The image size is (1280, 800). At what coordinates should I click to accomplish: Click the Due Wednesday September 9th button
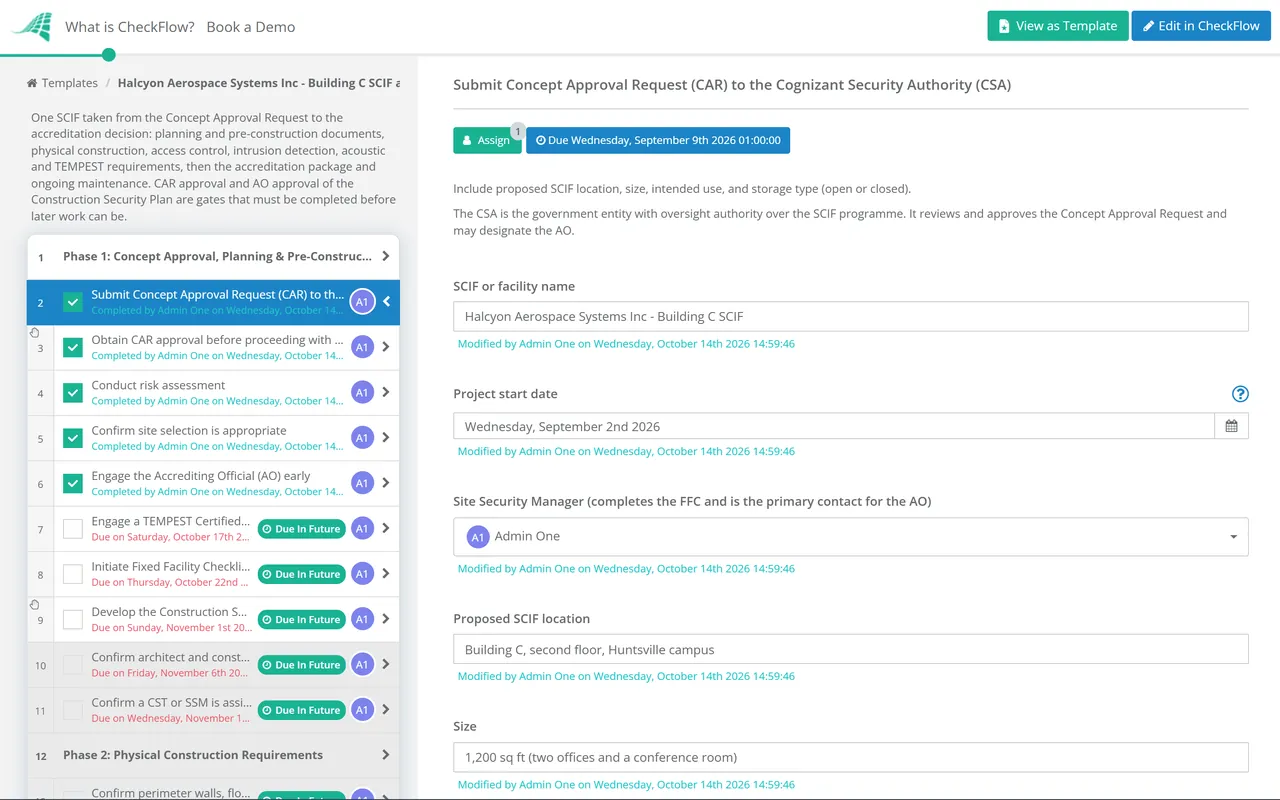pyautogui.click(x=658, y=140)
